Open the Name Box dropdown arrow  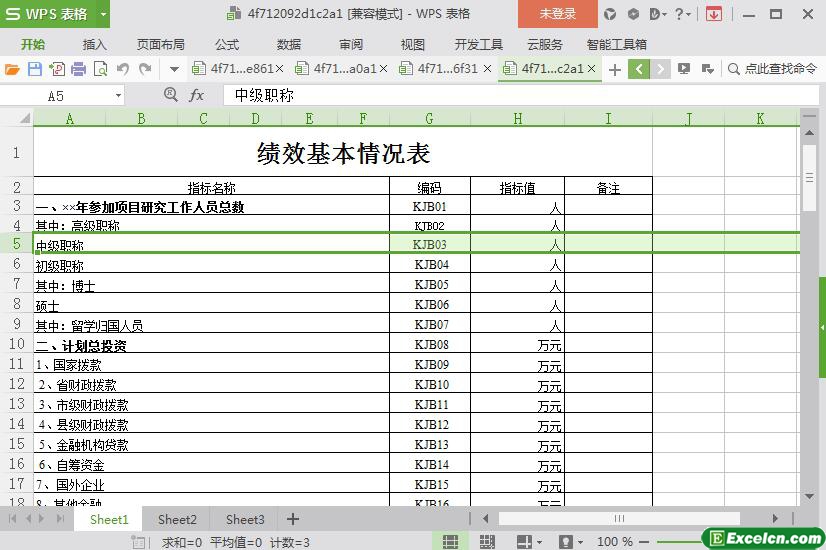pos(119,96)
